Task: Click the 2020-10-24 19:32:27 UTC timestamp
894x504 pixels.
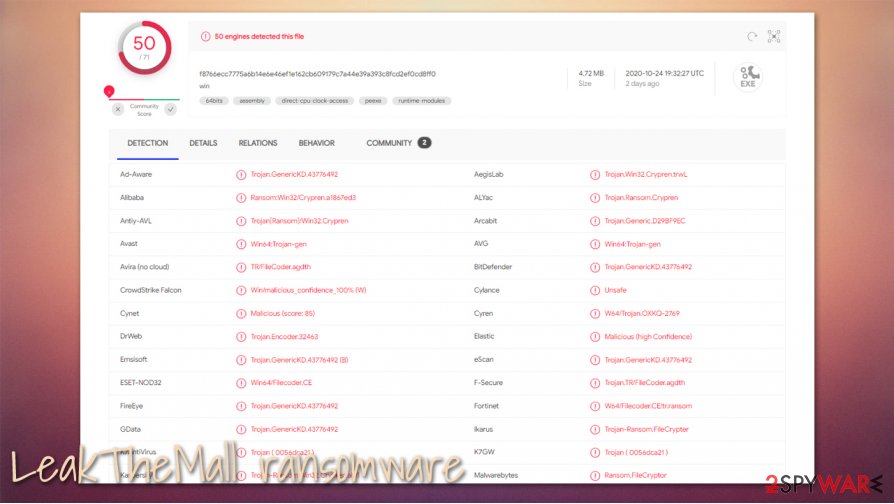Action: point(664,74)
